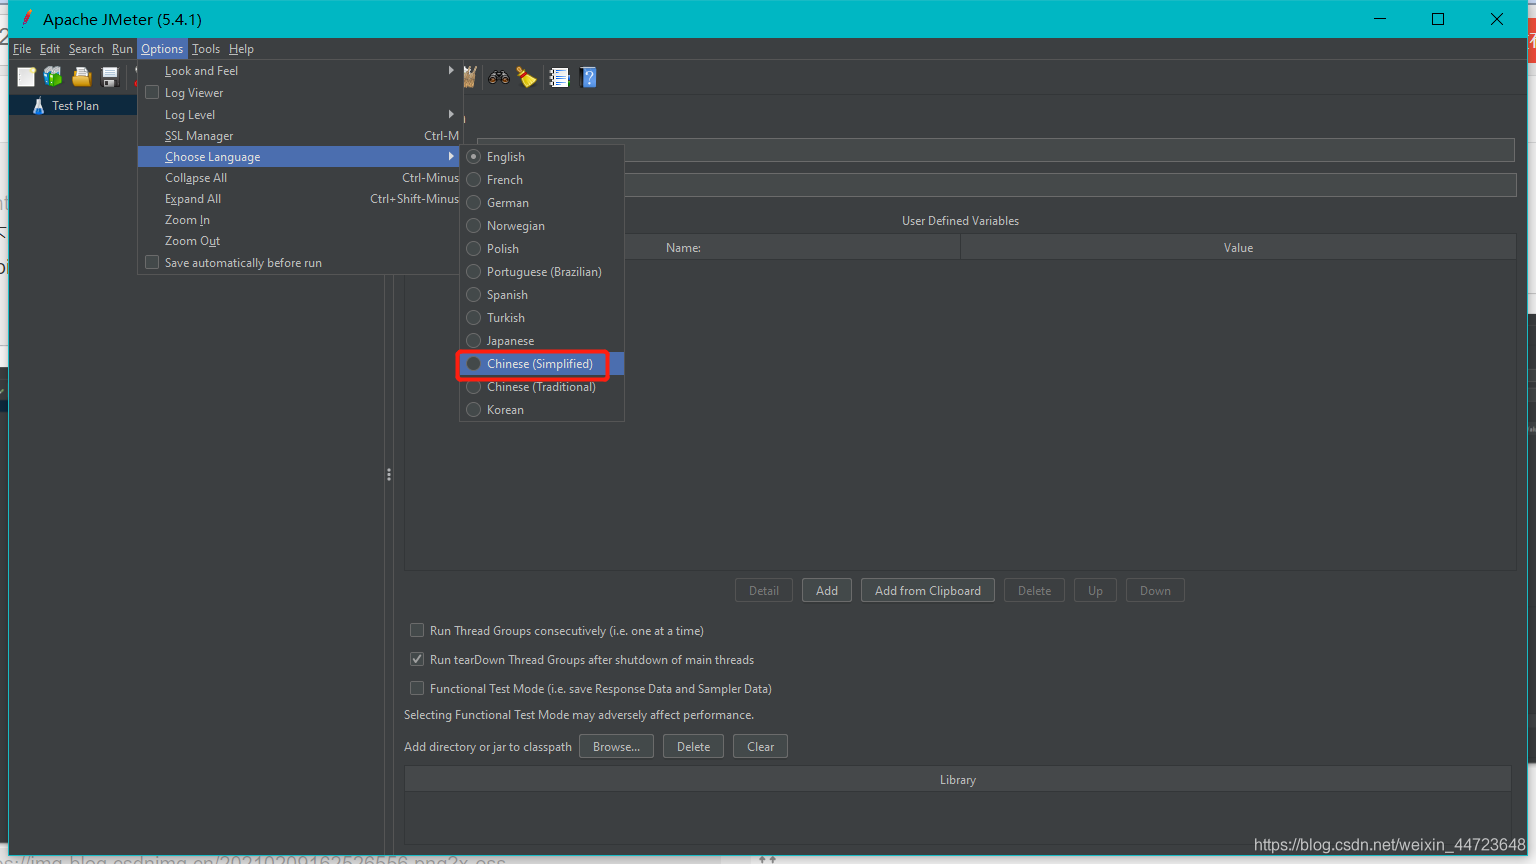1536x864 pixels.
Task: Click Collapse All menu entry
Action: (298, 178)
